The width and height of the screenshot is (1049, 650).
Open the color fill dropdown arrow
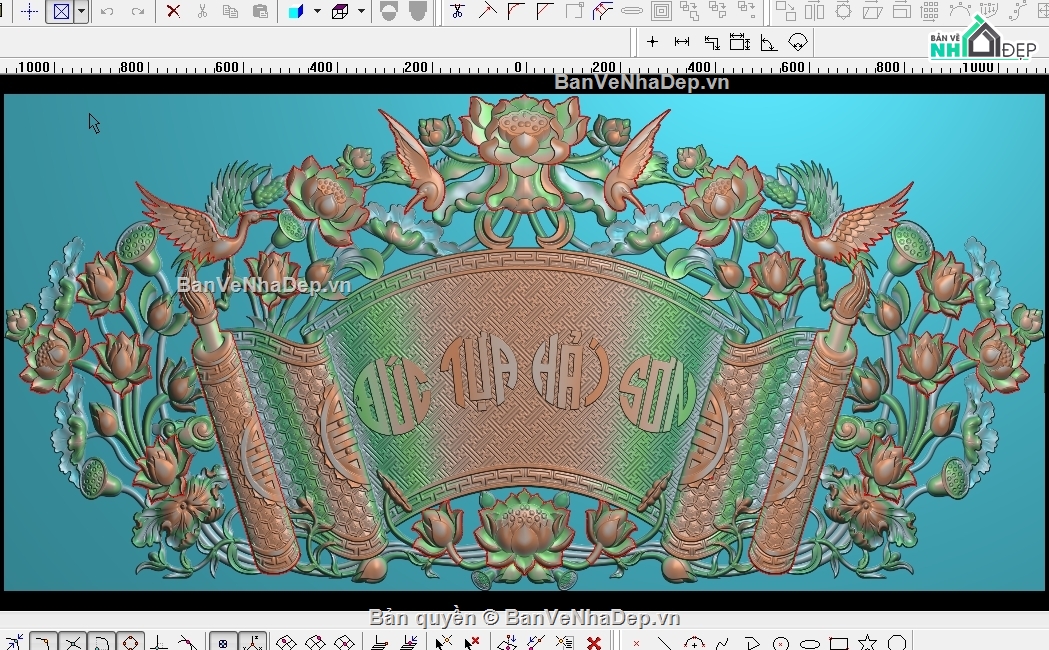(315, 13)
